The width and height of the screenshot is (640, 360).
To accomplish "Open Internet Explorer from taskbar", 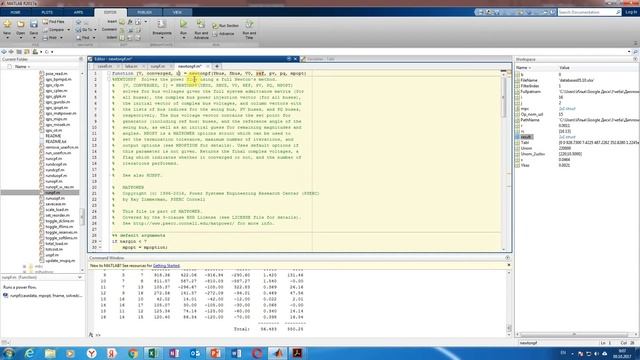I will [29, 353].
